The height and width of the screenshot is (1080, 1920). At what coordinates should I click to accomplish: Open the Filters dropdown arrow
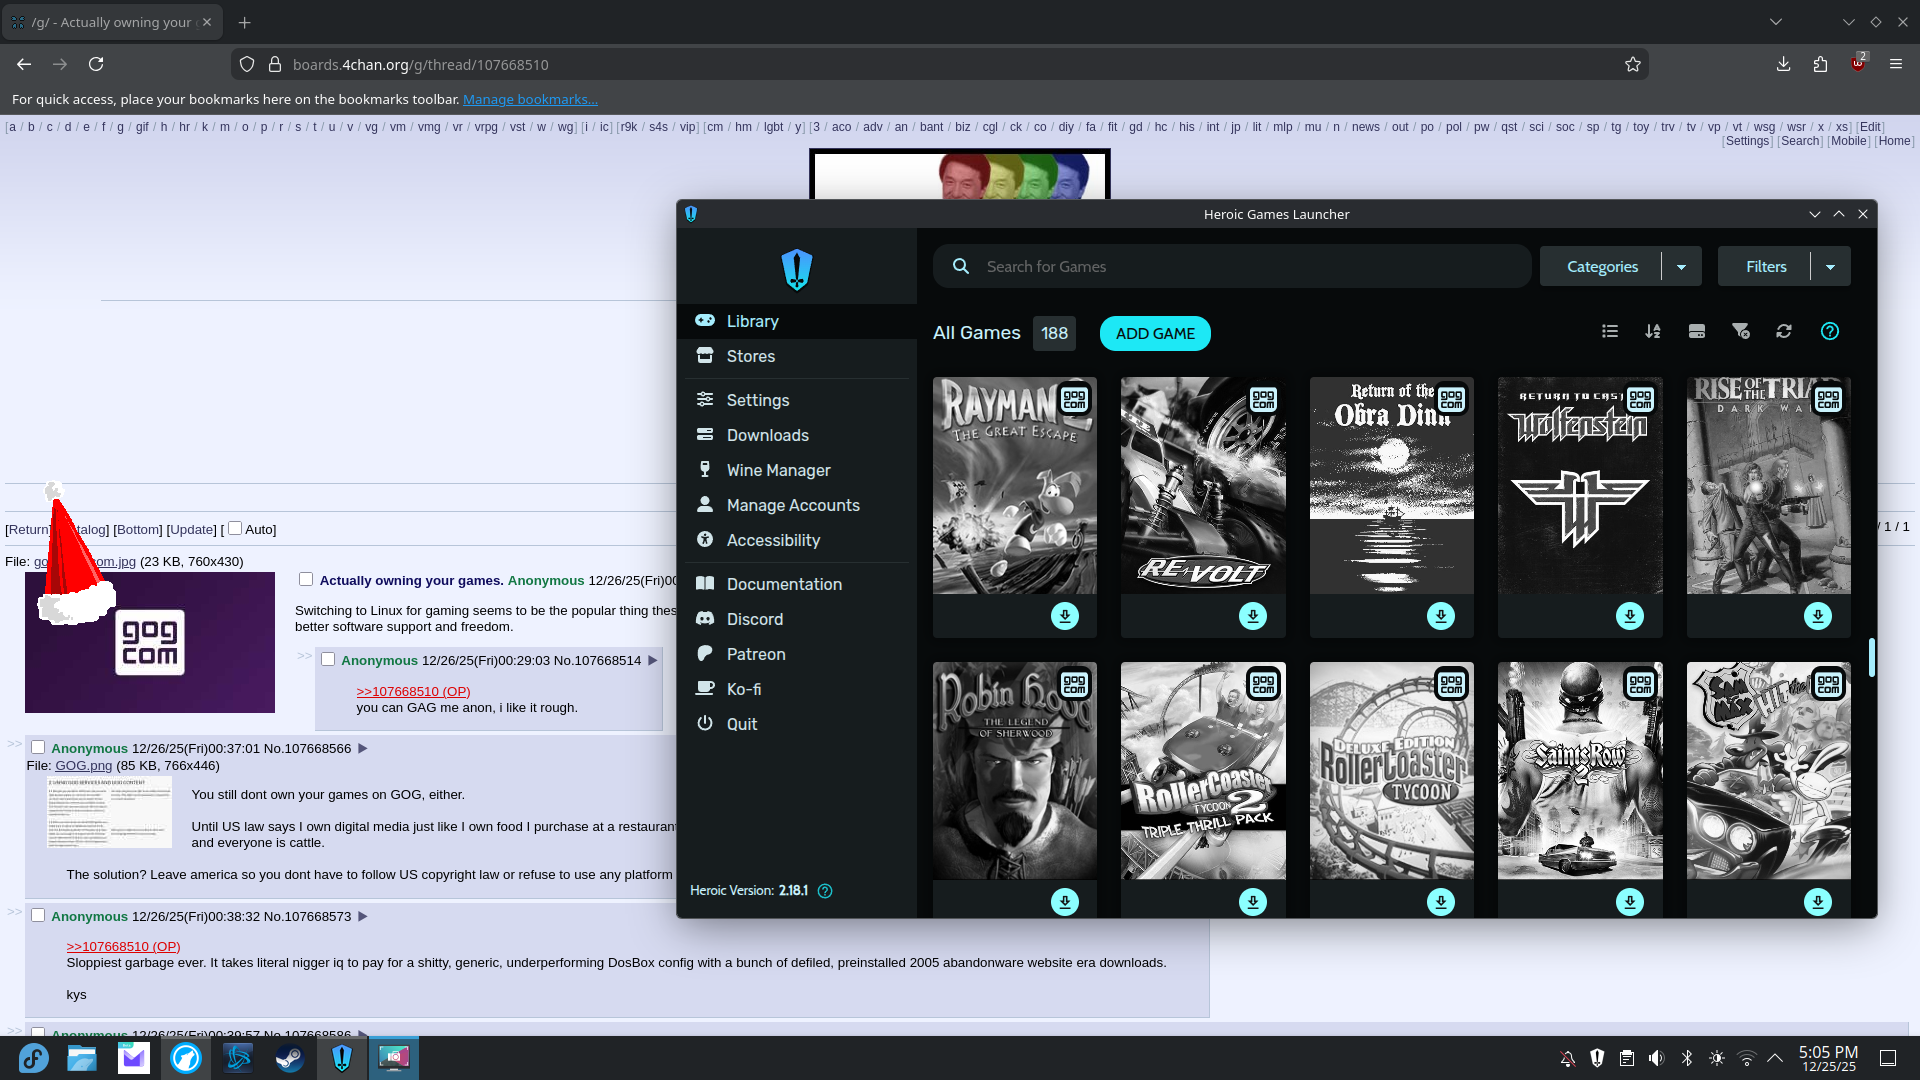pos(1830,267)
